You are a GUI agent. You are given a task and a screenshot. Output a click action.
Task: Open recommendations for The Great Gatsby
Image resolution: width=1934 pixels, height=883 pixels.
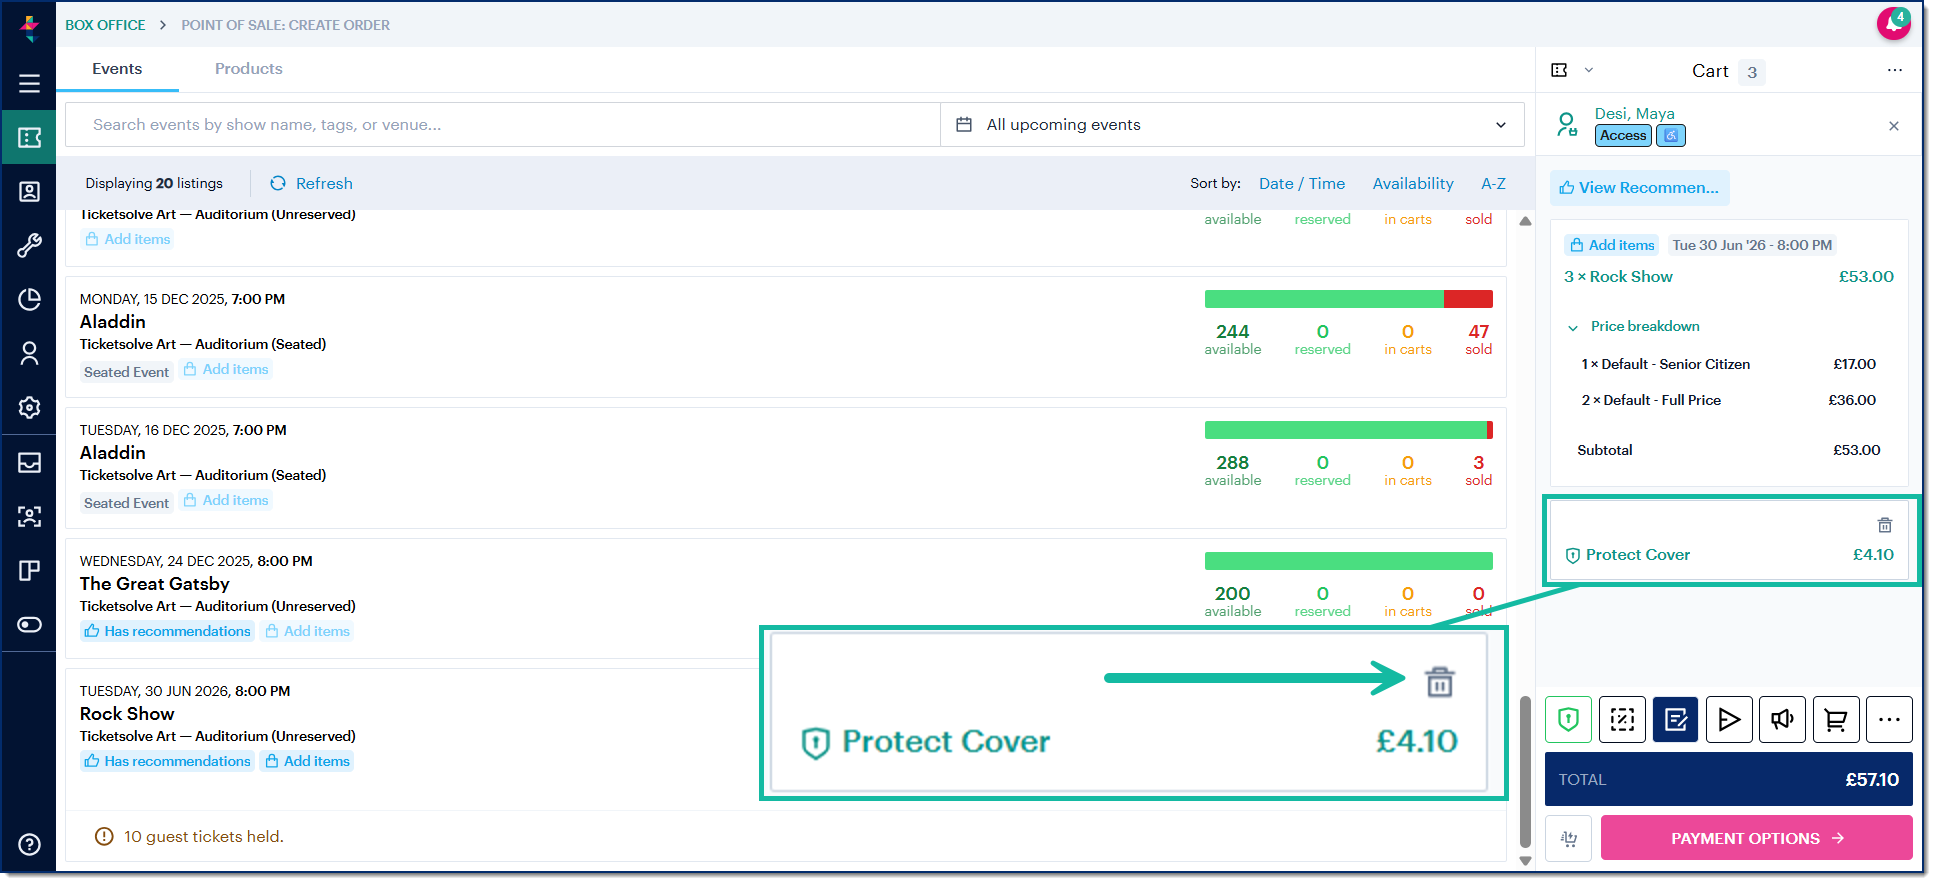pyautogui.click(x=167, y=631)
